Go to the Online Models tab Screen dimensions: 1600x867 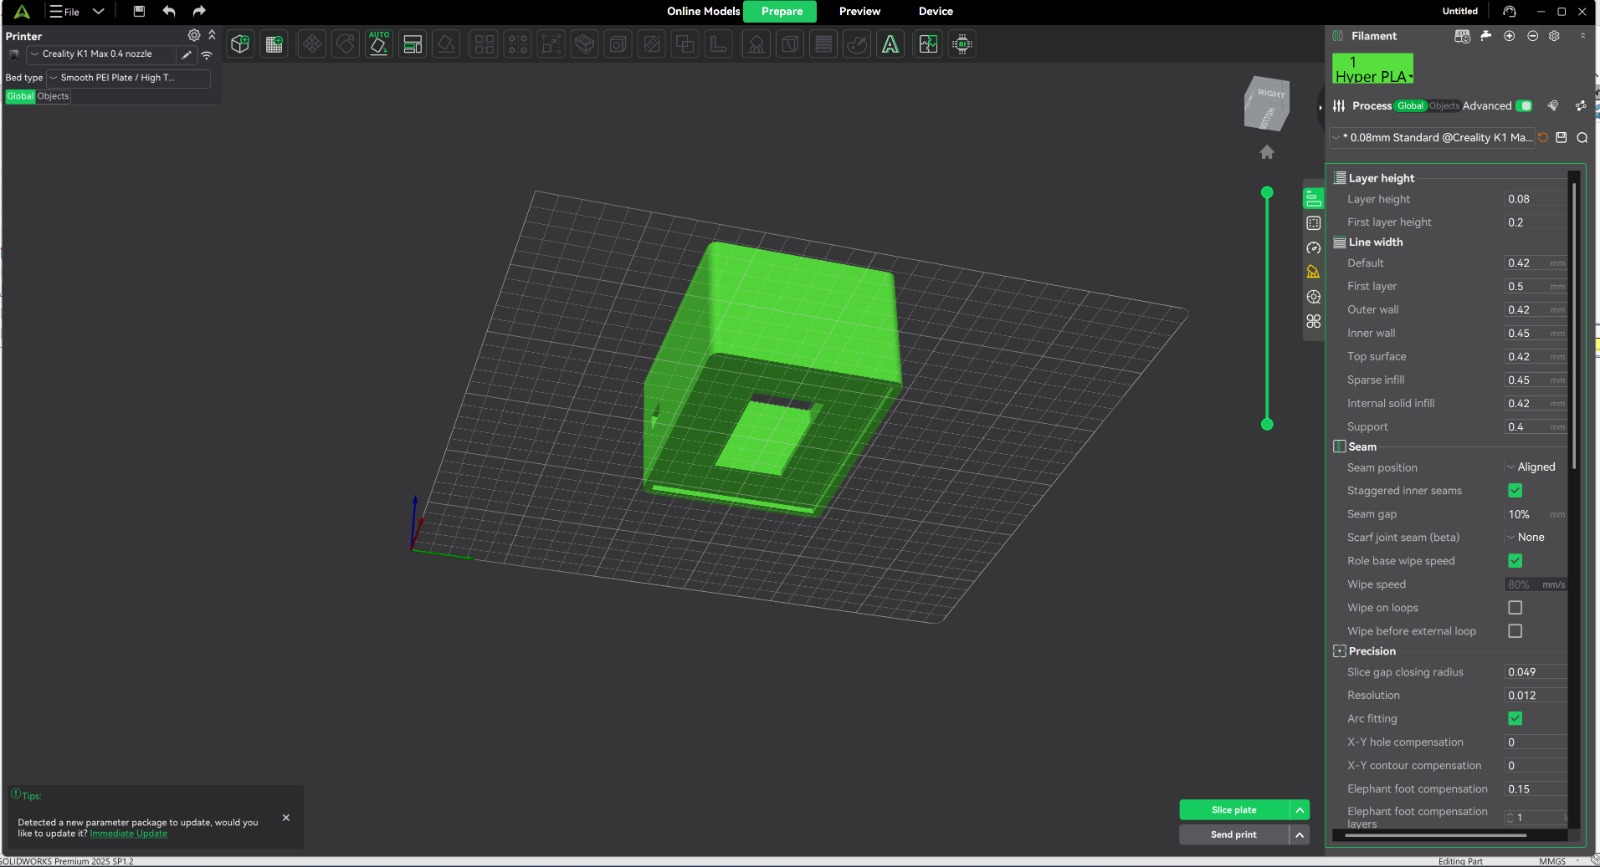click(x=703, y=11)
